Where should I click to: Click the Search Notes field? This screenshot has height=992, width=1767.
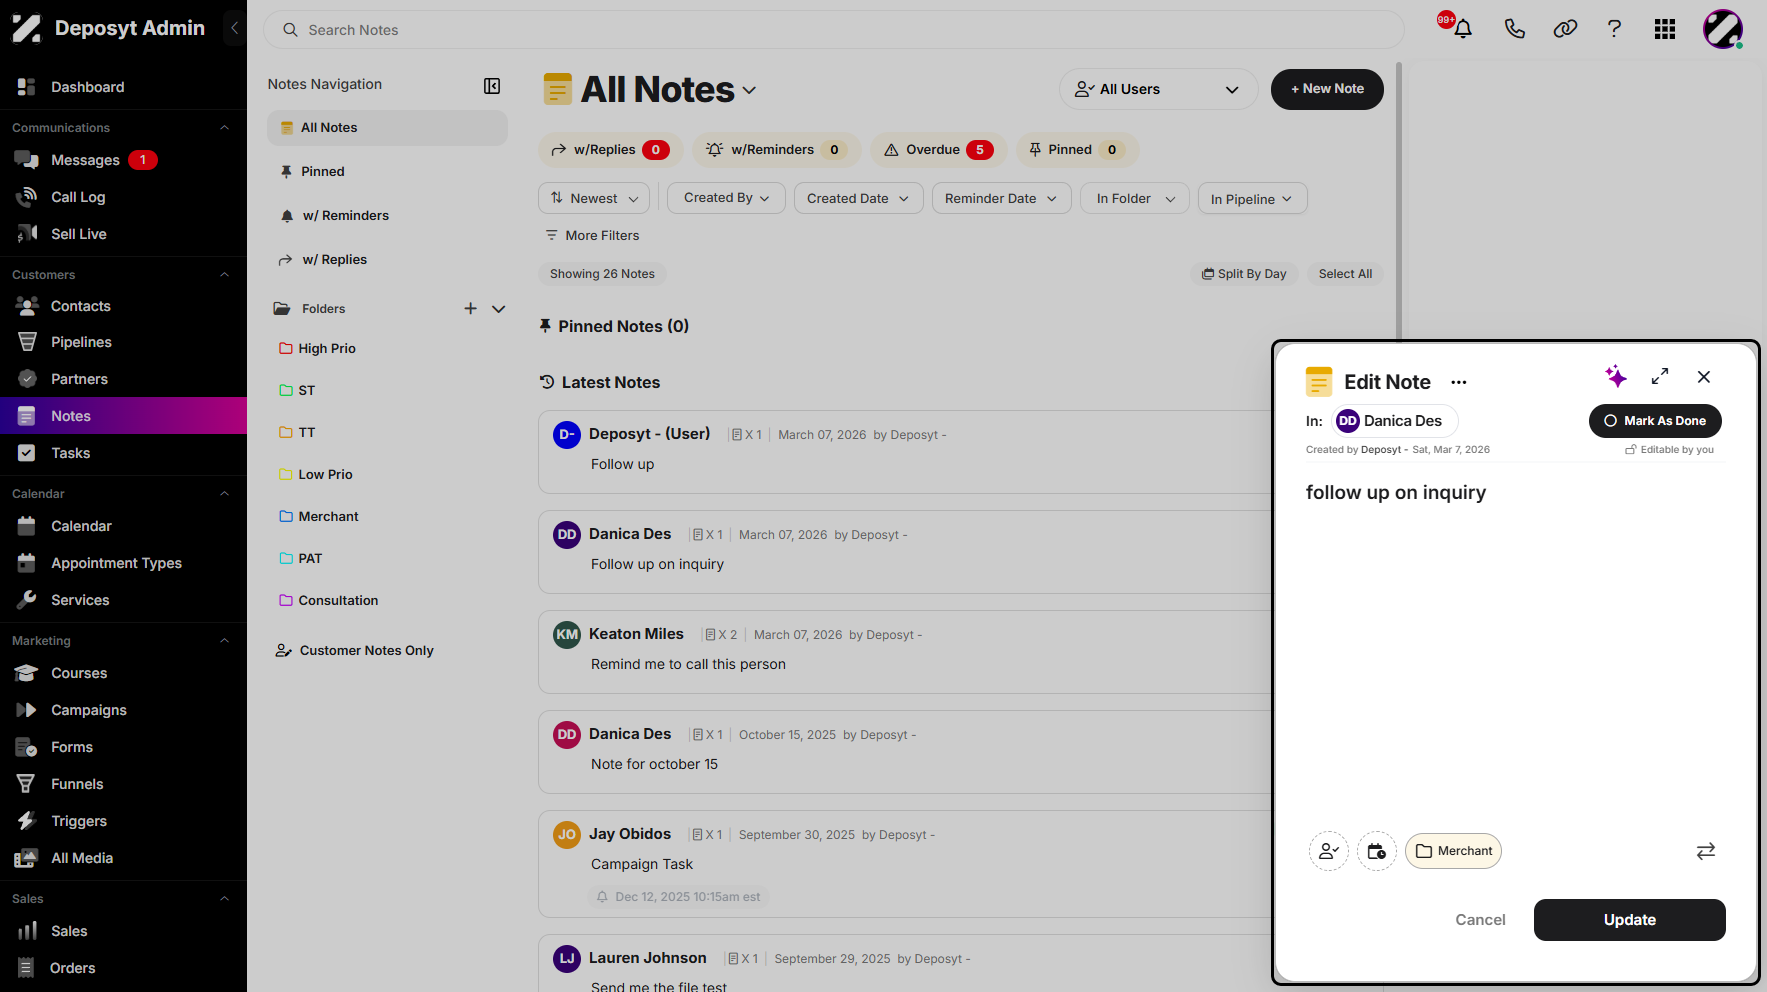point(834,30)
